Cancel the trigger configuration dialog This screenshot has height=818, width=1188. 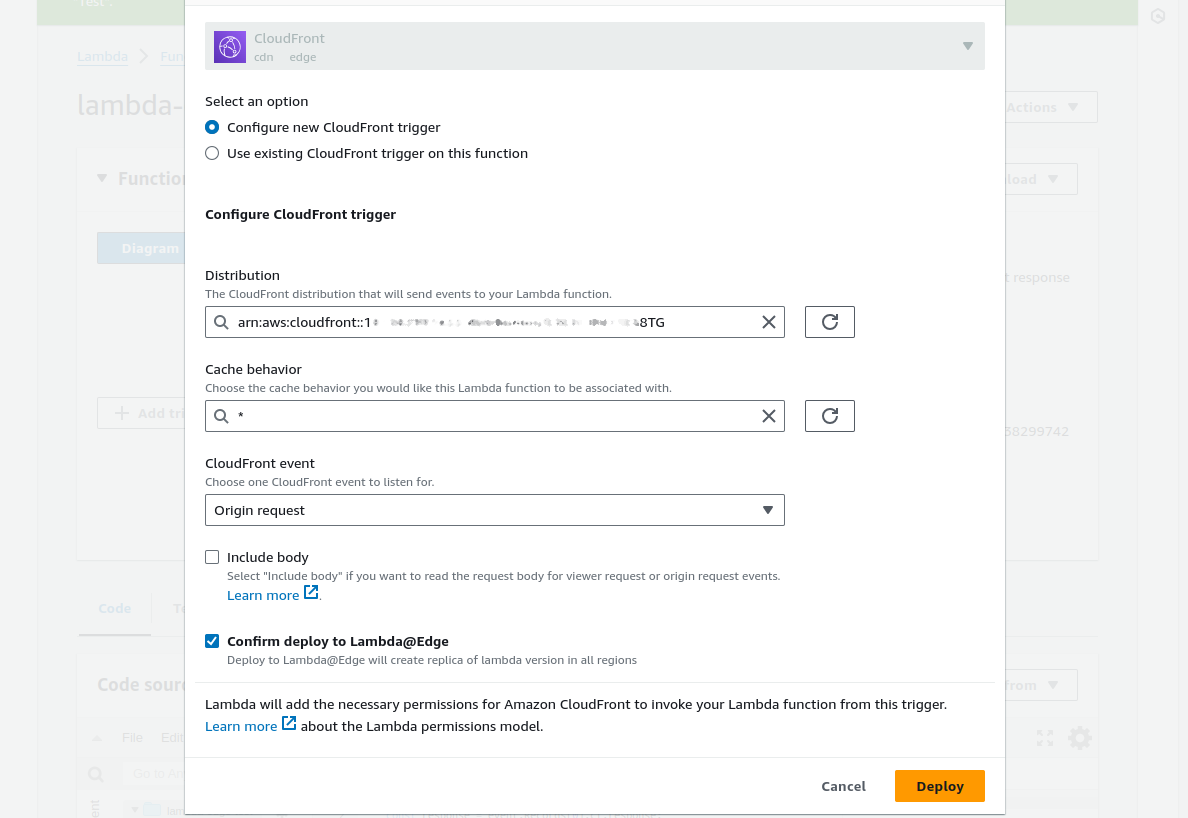point(843,786)
